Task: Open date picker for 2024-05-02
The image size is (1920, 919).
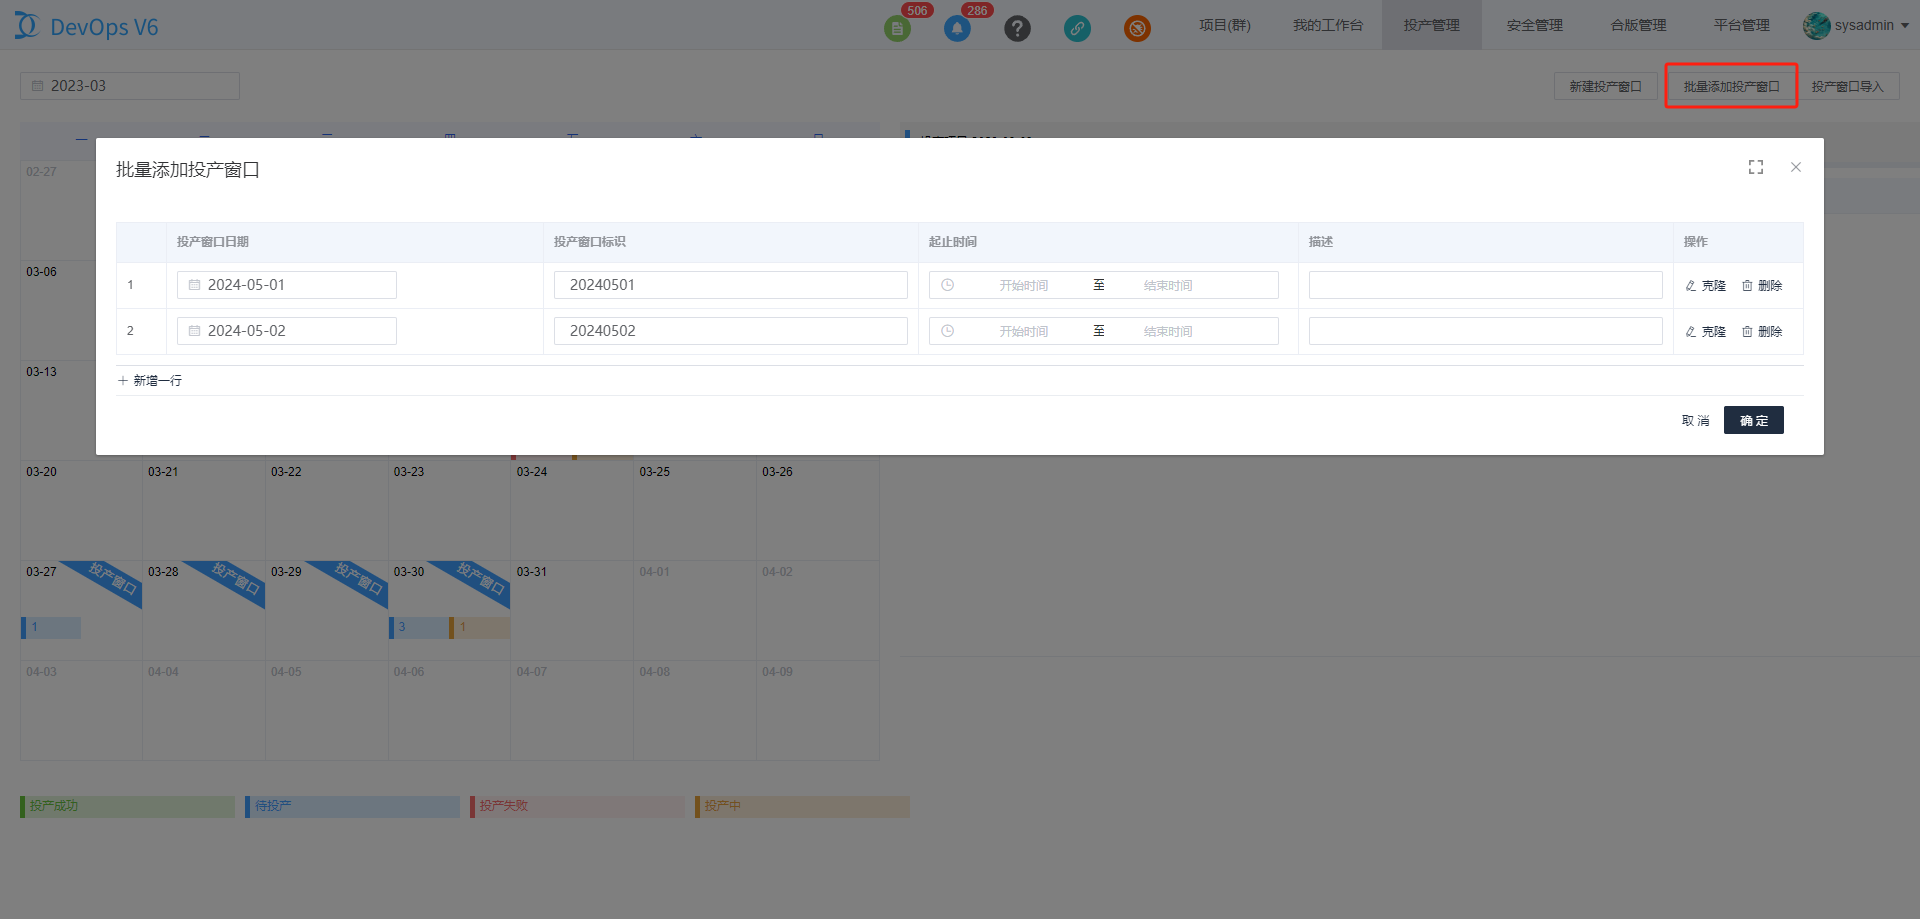Action: coord(287,331)
